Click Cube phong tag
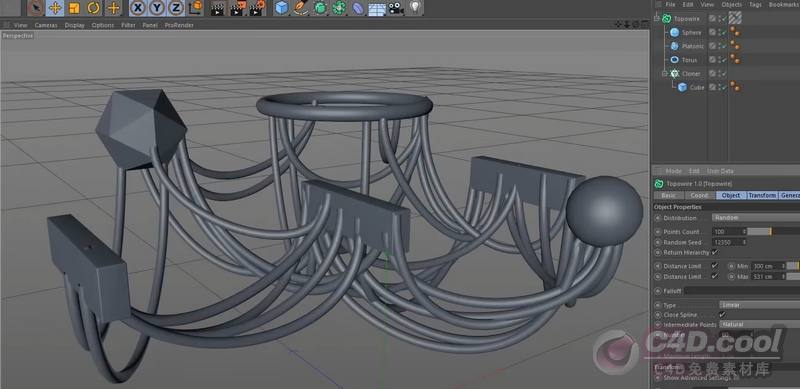Screen dimensions: 800x389 click(x=735, y=87)
